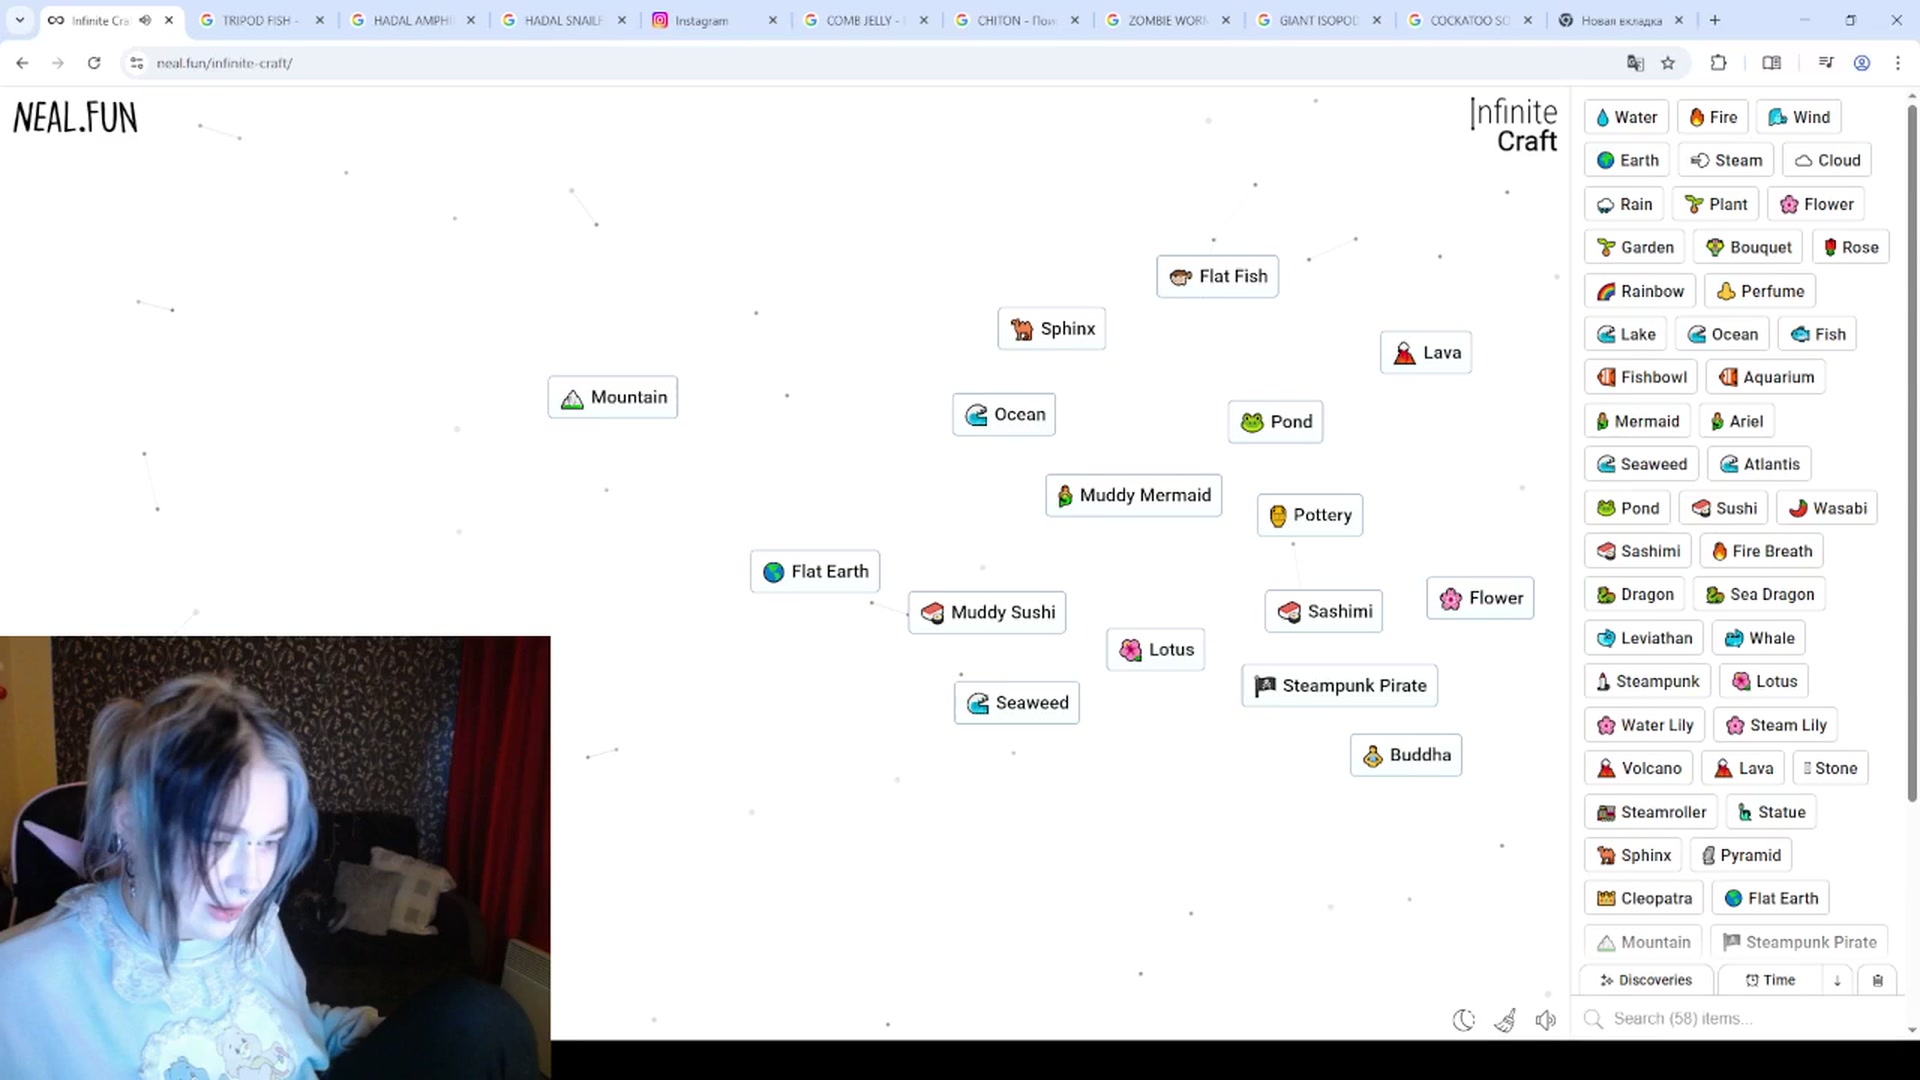Viewport: 1920px width, 1080px height.
Task: Open the tab search dropdown arrow
Action: pos(19,20)
